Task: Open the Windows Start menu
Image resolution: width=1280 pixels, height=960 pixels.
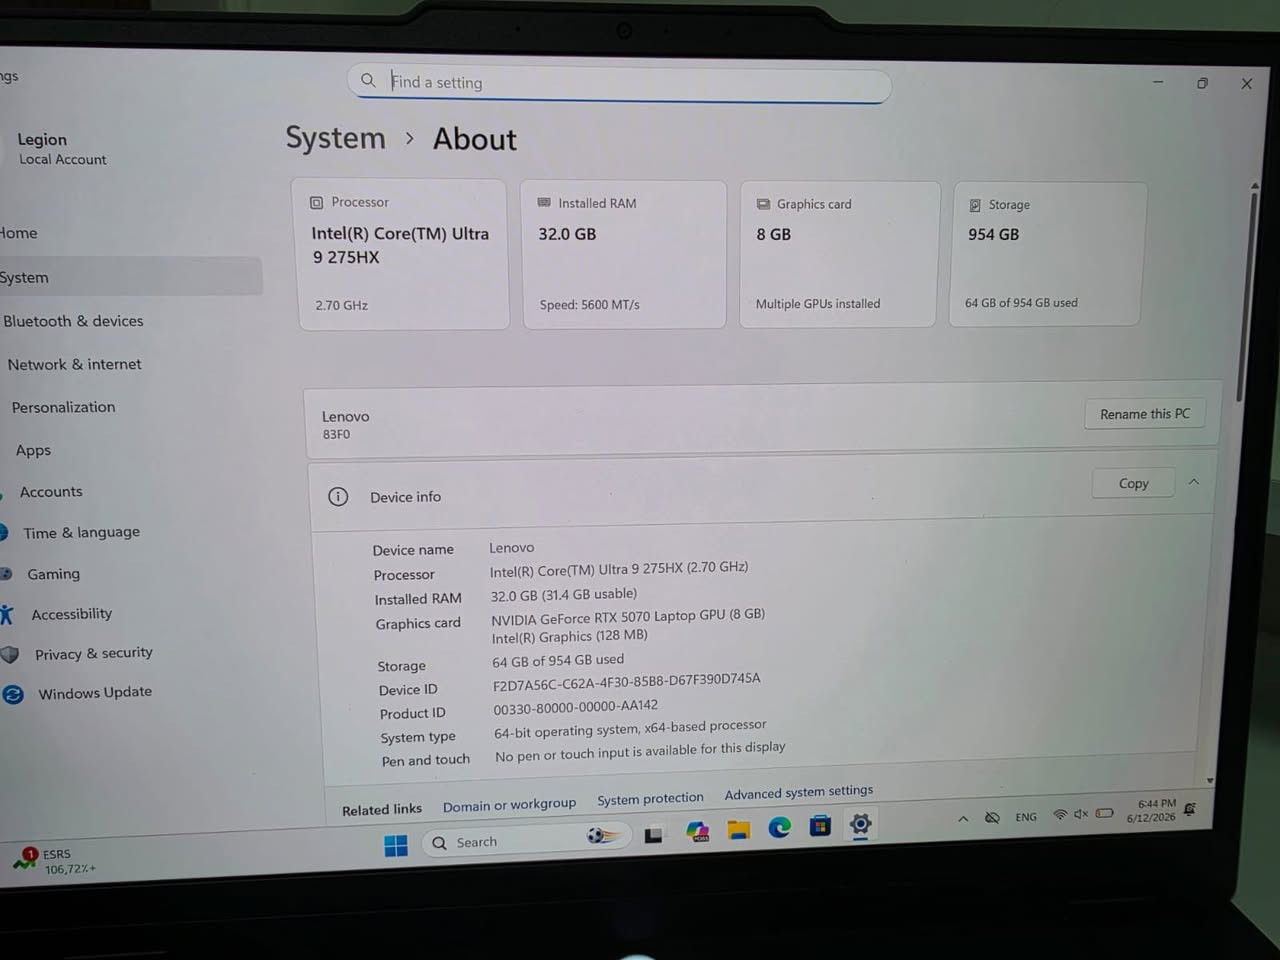Action: point(396,846)
